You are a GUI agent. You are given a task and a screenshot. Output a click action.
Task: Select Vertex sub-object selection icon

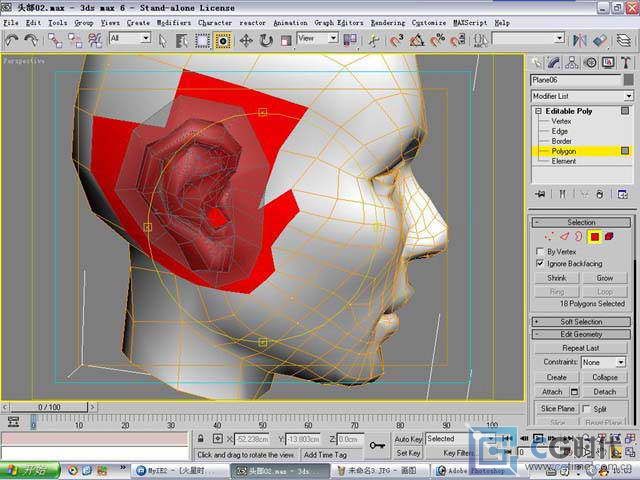pos(550,236)
